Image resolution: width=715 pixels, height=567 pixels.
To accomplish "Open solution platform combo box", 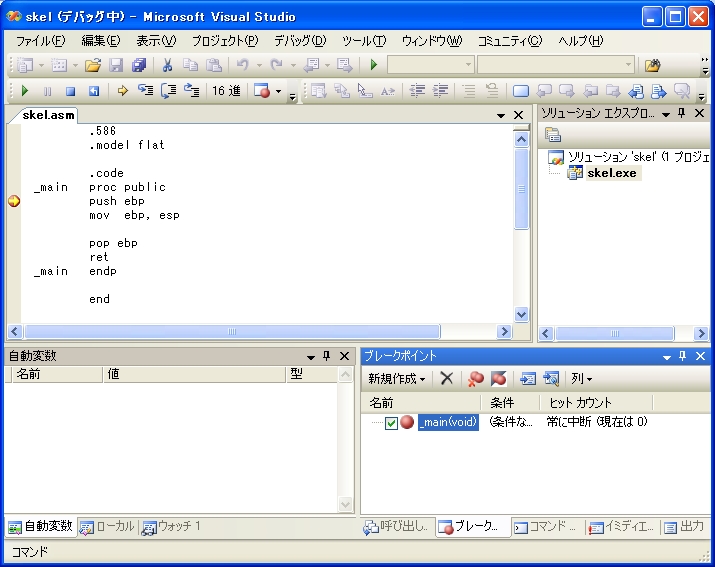I will click(x=556, y=65).
